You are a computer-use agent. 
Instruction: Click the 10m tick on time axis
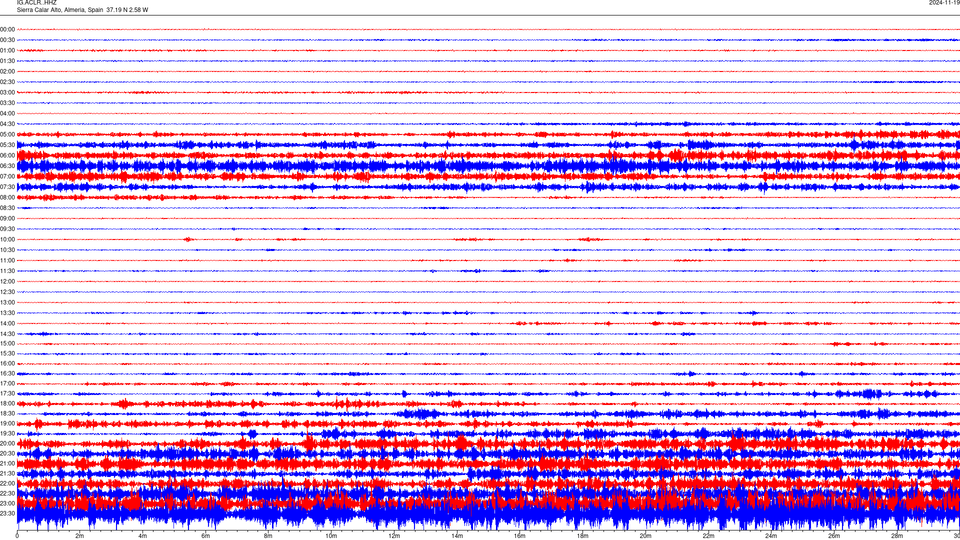coord(331,536)
